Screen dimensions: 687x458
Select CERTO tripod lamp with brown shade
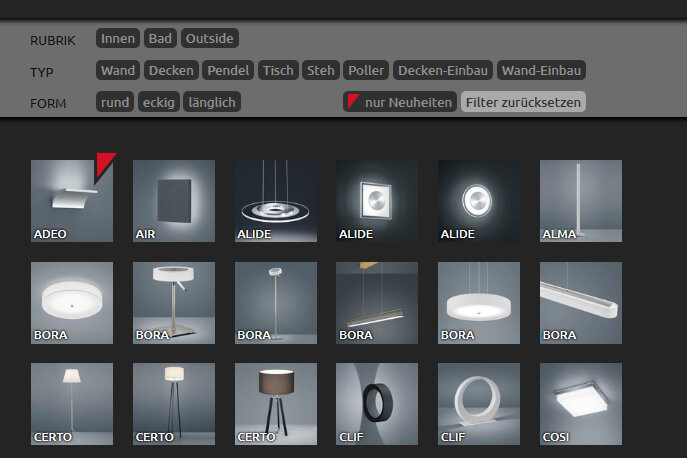[276, 404]
